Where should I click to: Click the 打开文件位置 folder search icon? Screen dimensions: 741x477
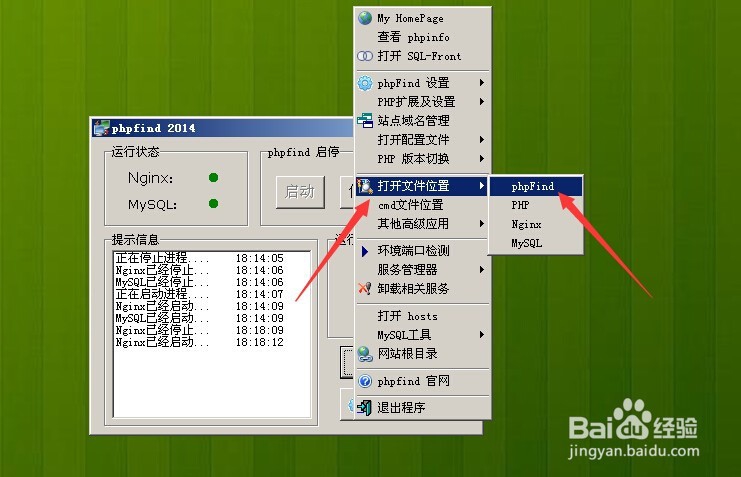click(365, 186)
